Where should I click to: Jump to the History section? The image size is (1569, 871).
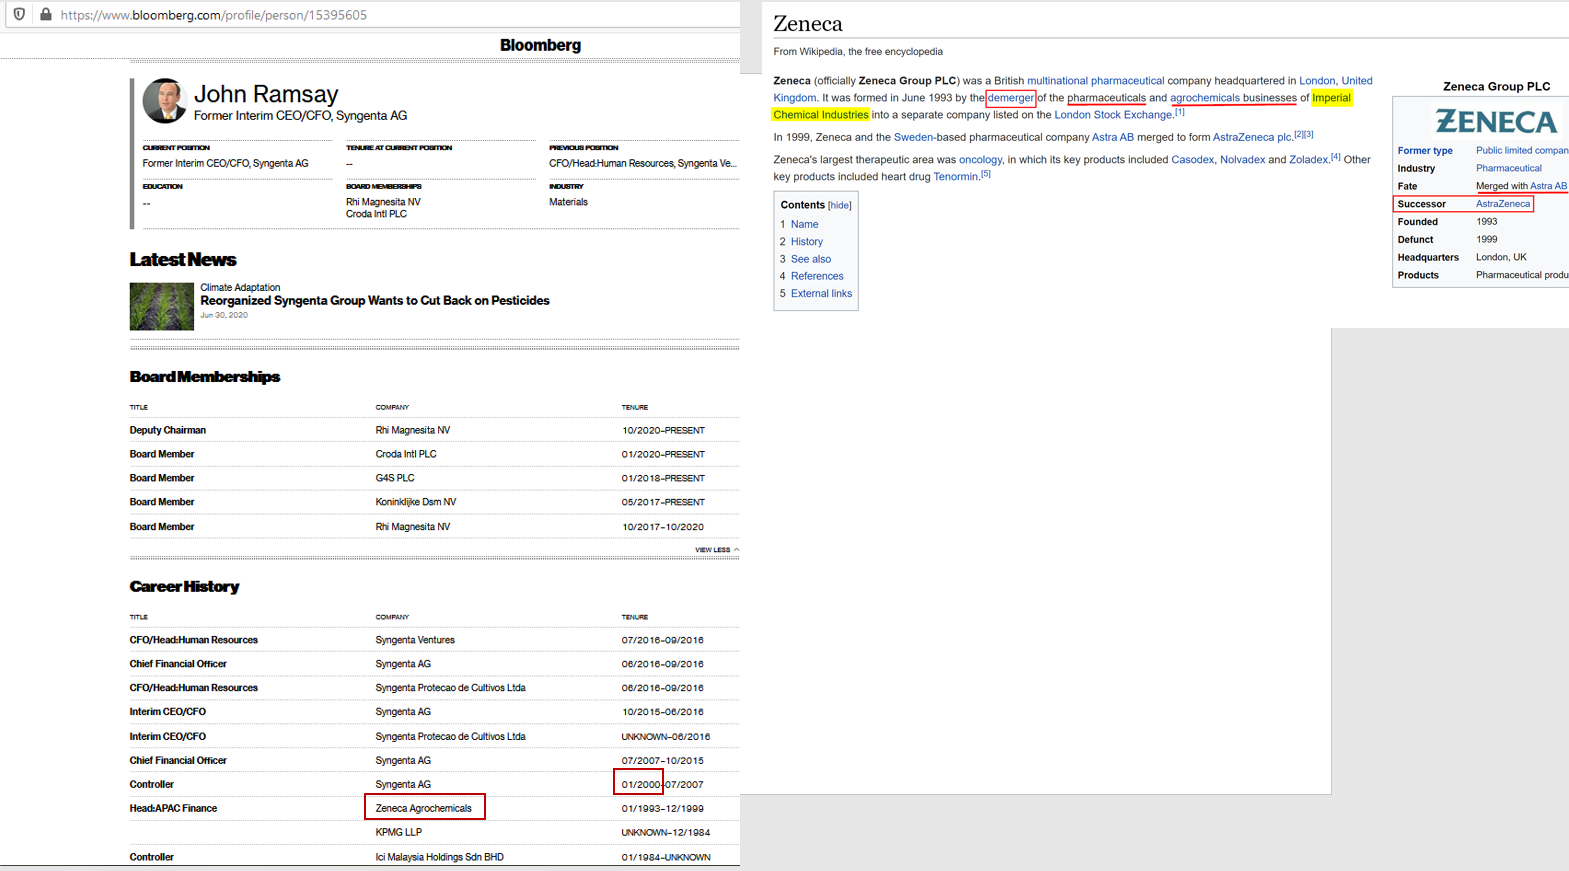pyautogui.click(x=807, y=242)
